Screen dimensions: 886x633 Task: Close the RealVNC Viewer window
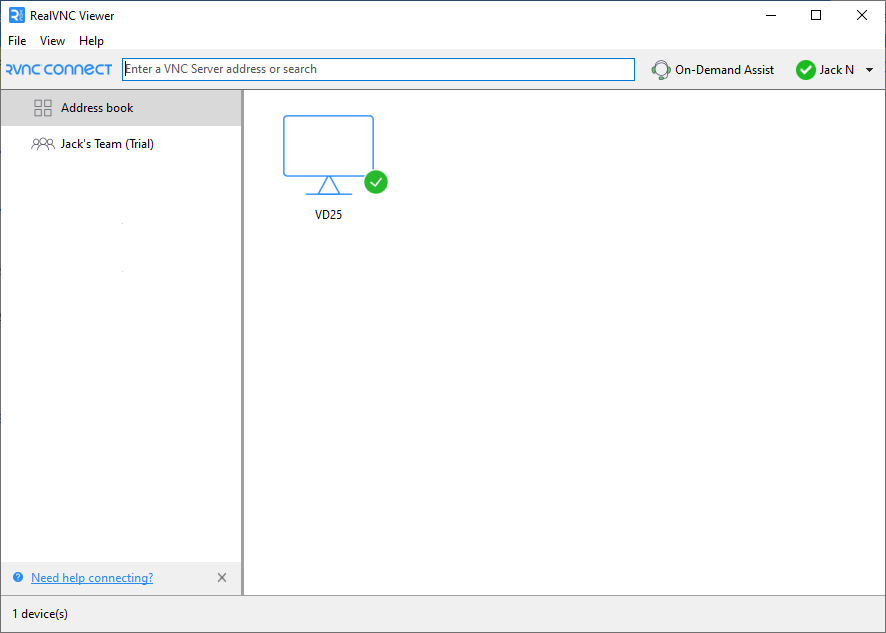click(862, 15)
